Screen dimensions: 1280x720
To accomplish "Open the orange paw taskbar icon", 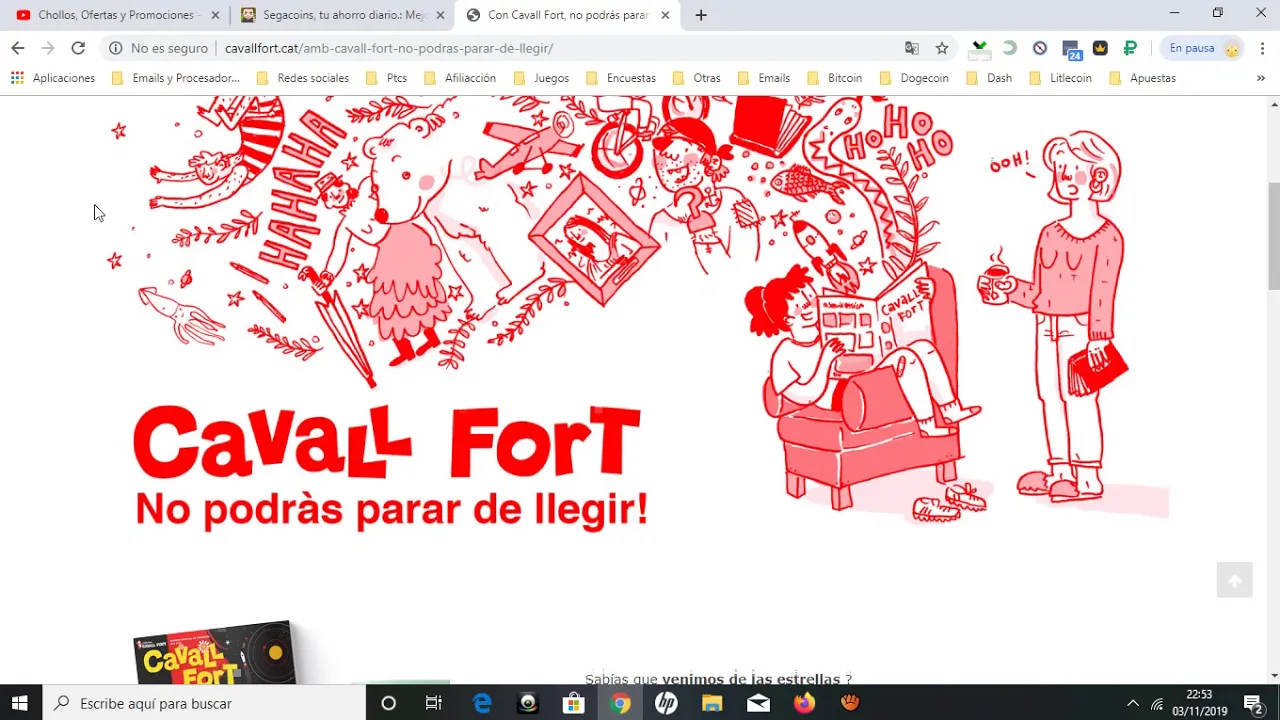I will pyautogui.click(x=850, y=703).
